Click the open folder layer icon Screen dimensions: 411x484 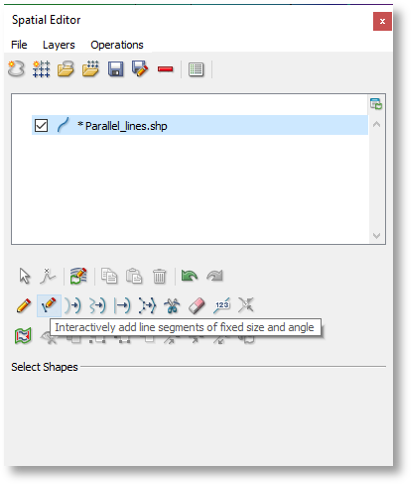click(x=66, y=69)
